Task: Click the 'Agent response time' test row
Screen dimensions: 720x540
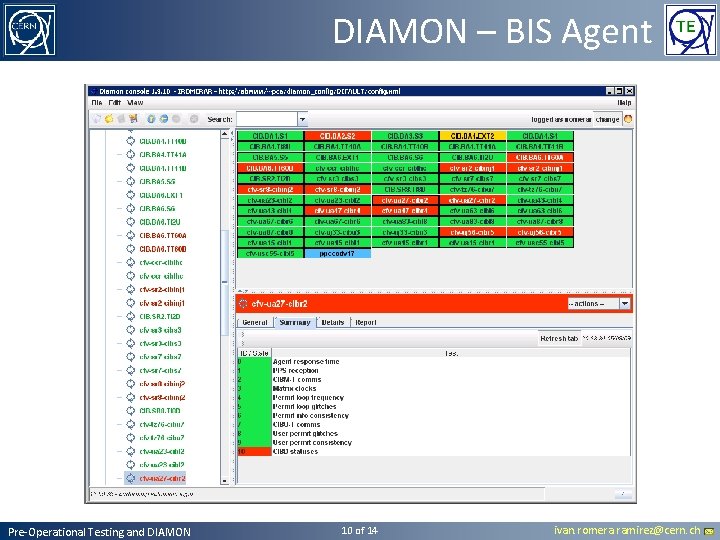Action: 434,362
